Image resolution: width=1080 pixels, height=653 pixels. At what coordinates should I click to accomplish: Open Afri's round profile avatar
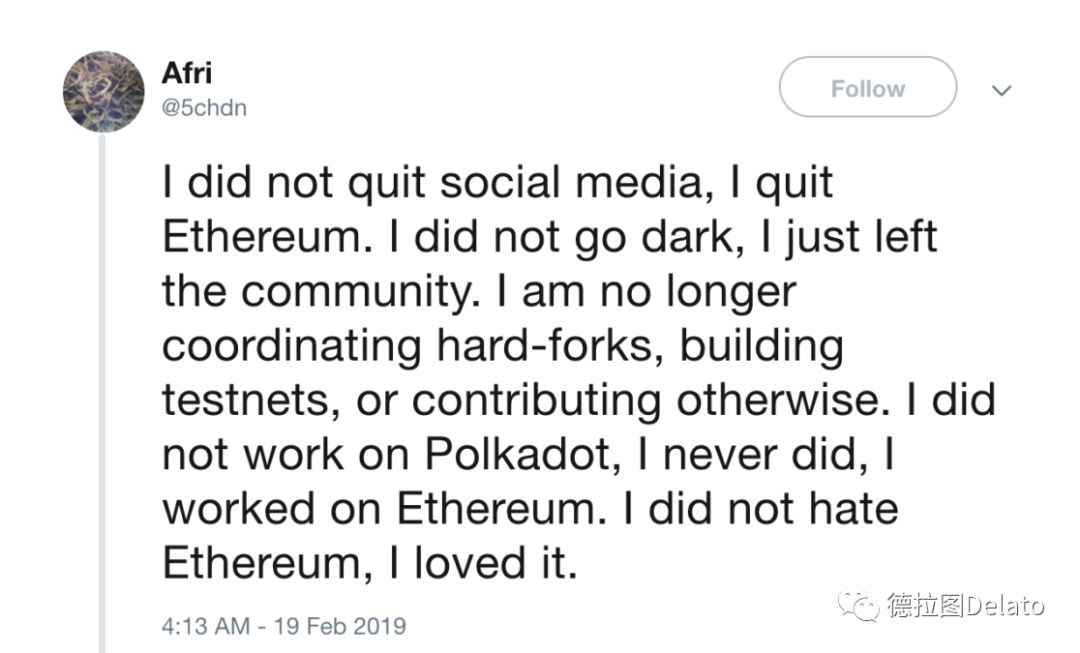104,92
